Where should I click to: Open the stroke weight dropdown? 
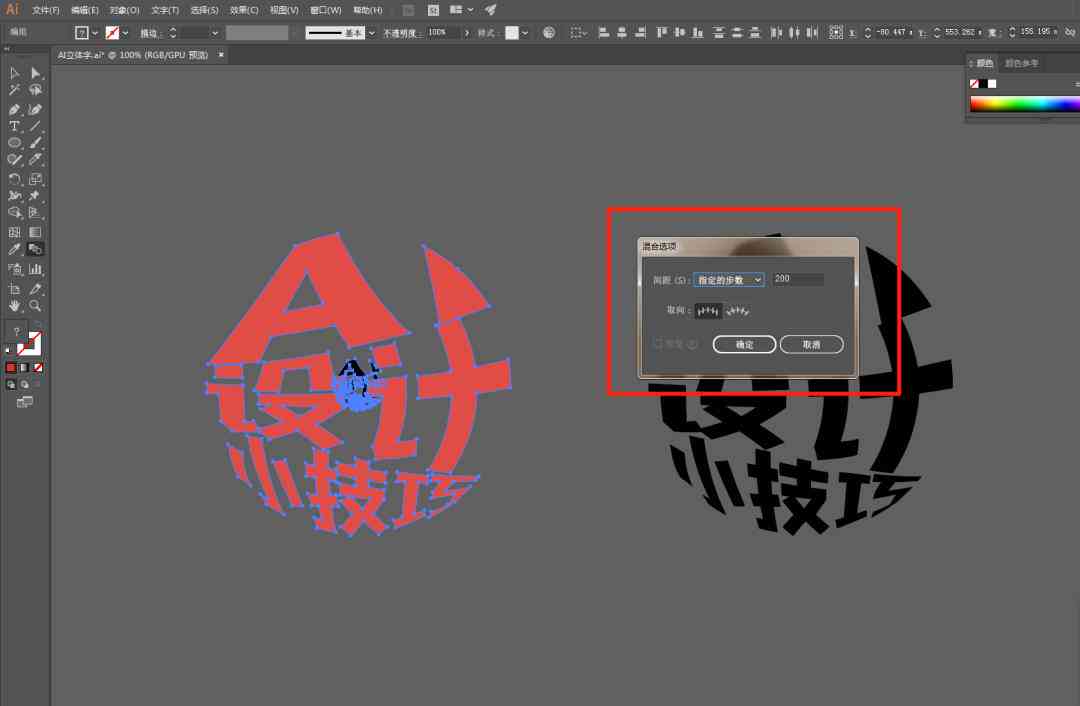tap(215, 32)
